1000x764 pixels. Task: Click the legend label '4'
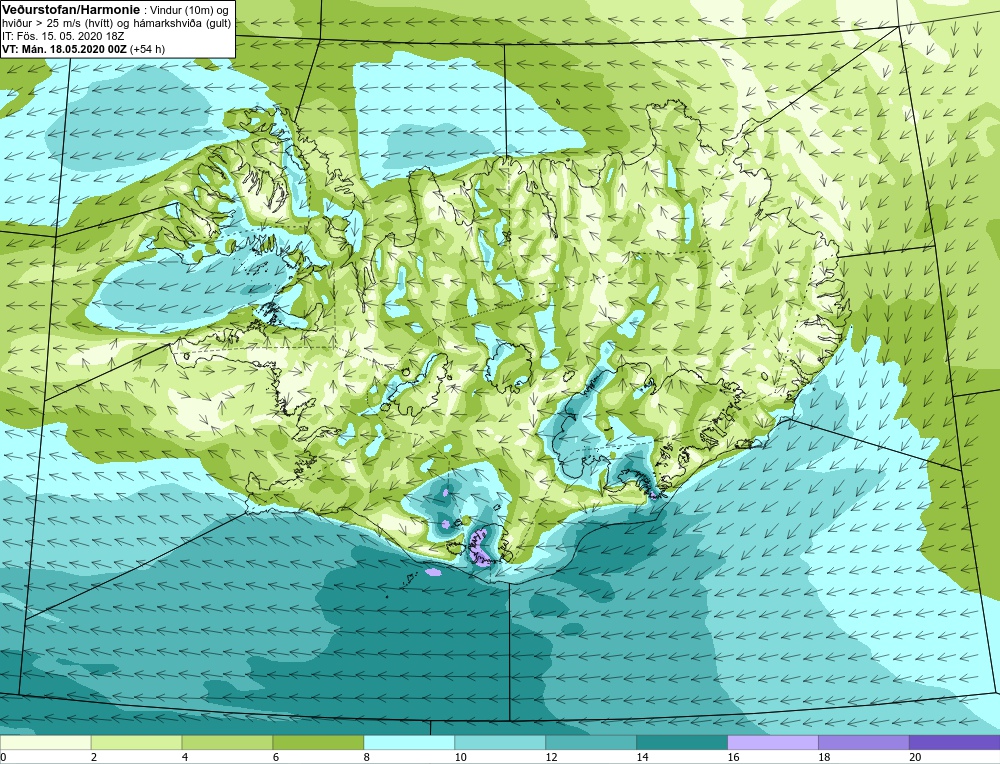[x=185, y=758]
